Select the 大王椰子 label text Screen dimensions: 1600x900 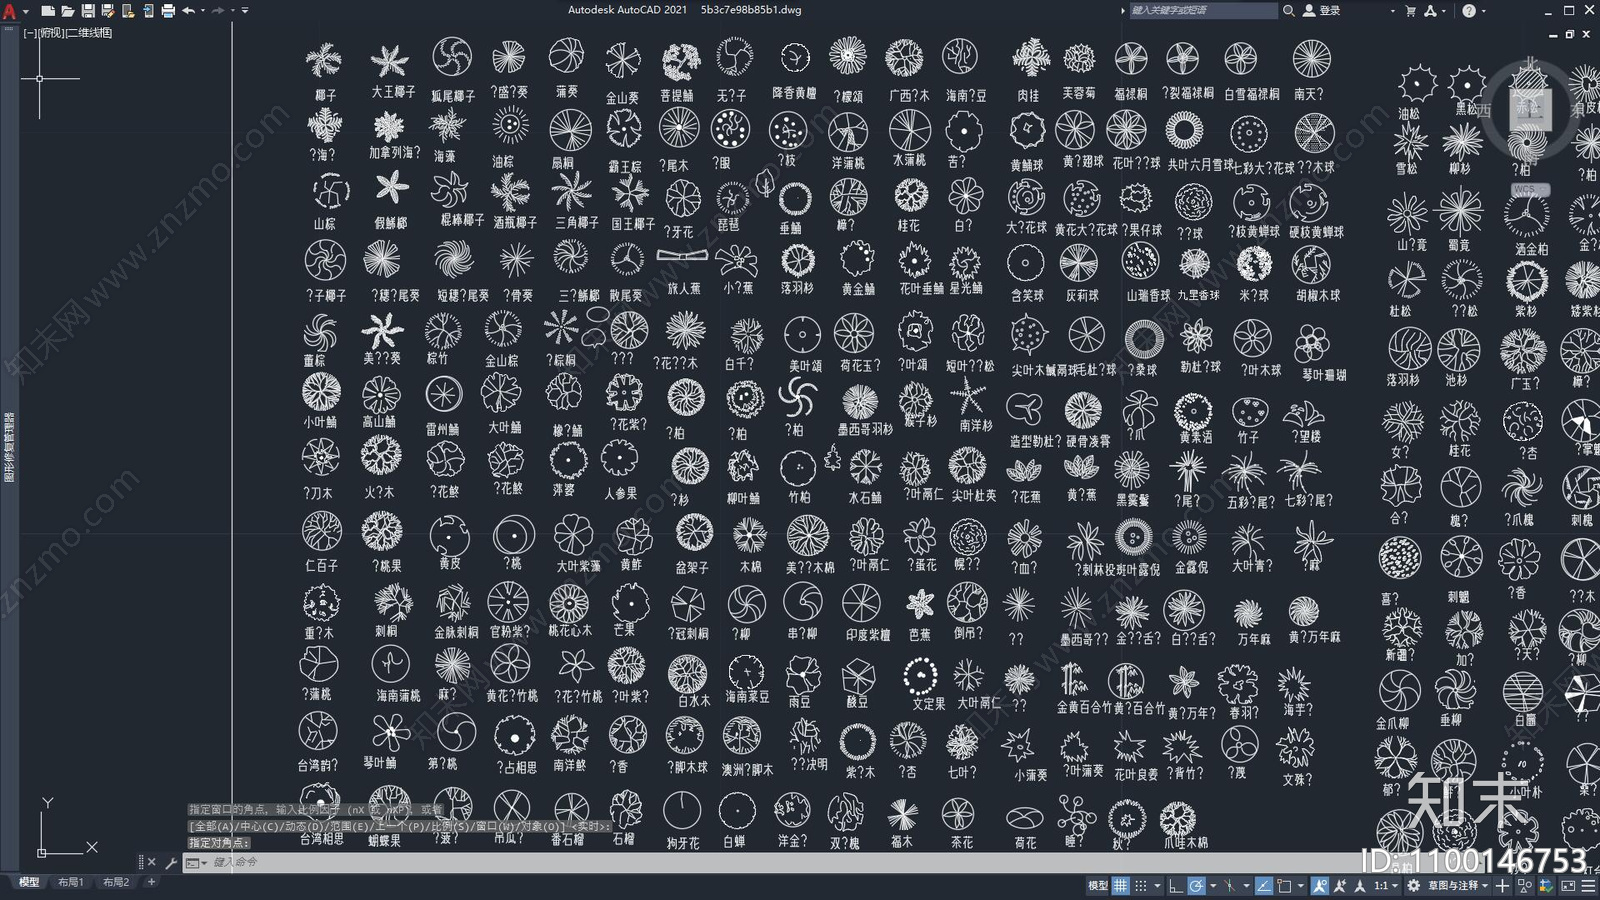393,92
